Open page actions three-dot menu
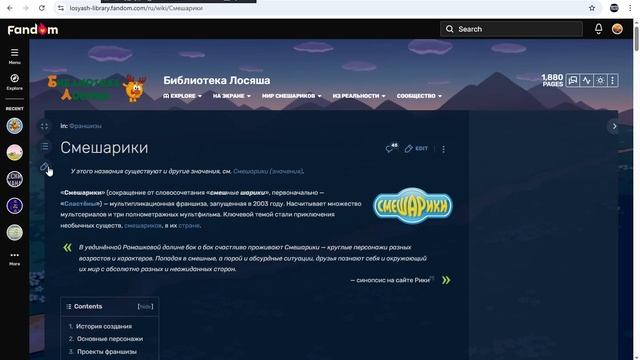 click(x=444, y=149)
